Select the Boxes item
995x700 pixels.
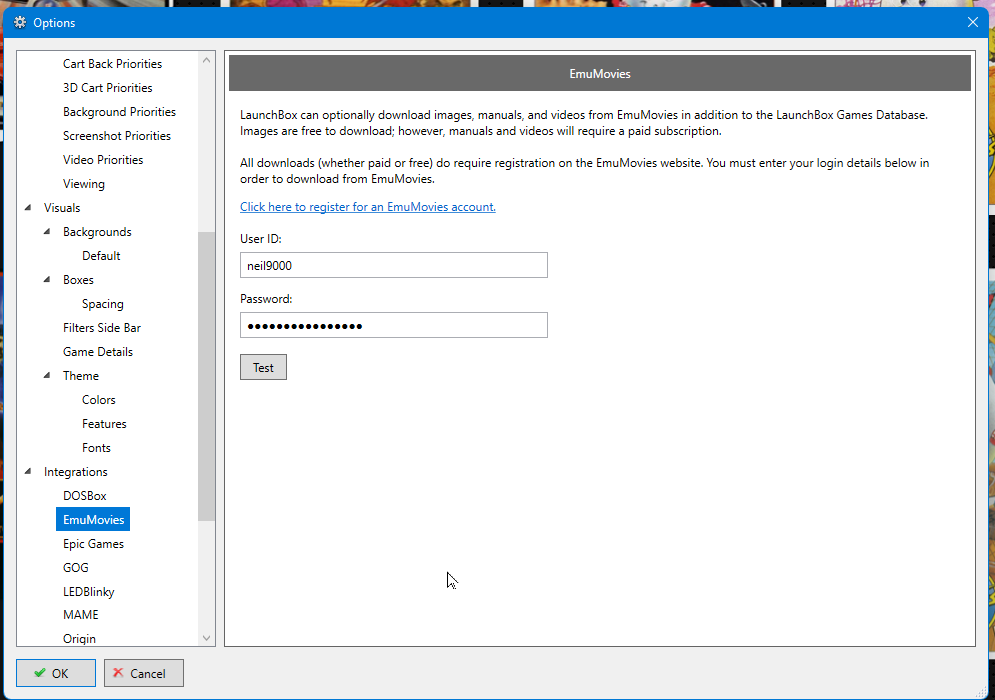click(78, 280)
